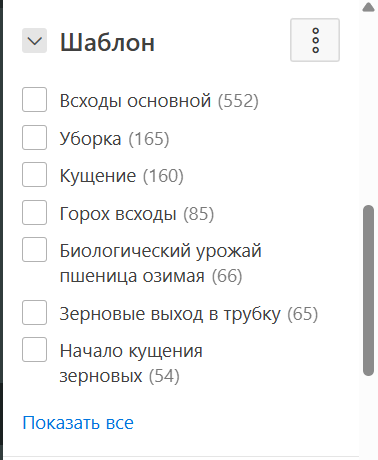Click the Показать все link
Image resolution: width=378 pixels, height=460 pixels.
(78, 423)
